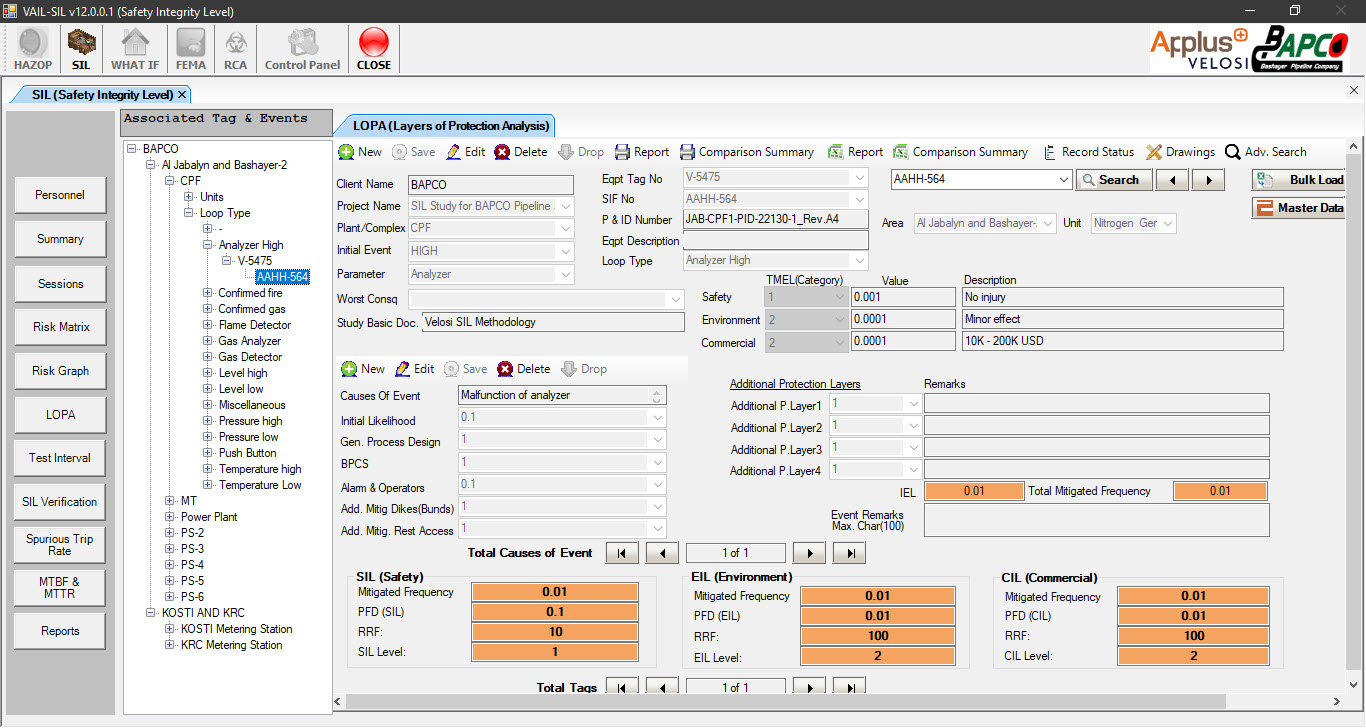Add a New cause of event

point(363,369)
